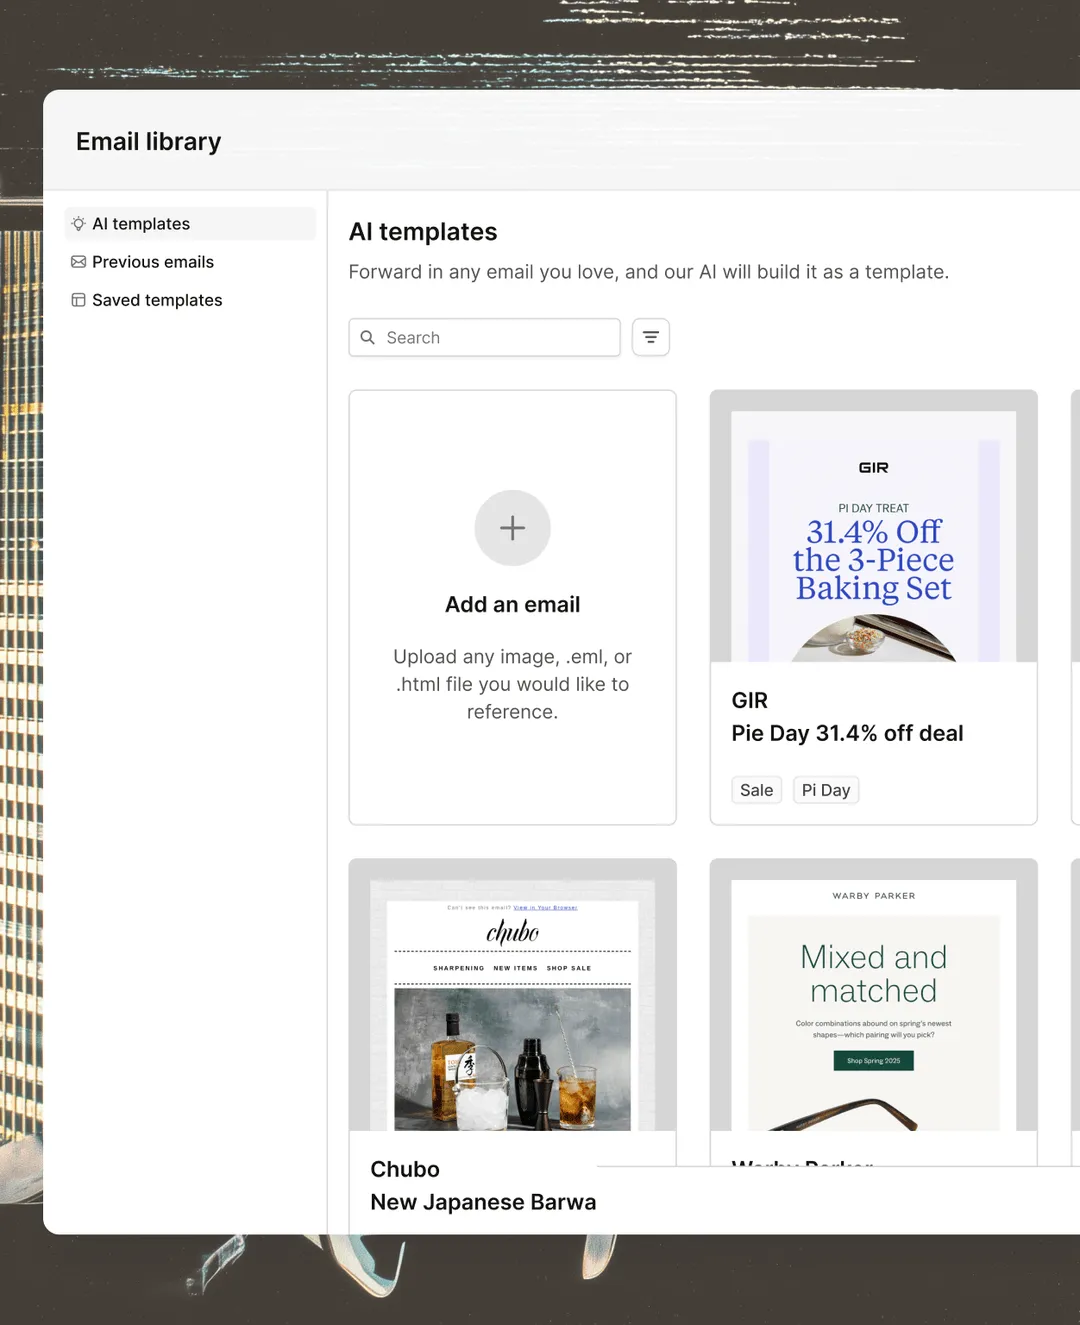1080x1325 pixels.
Task: Click the lightbulb icon beside AI templates
Action: coord(78,224)
